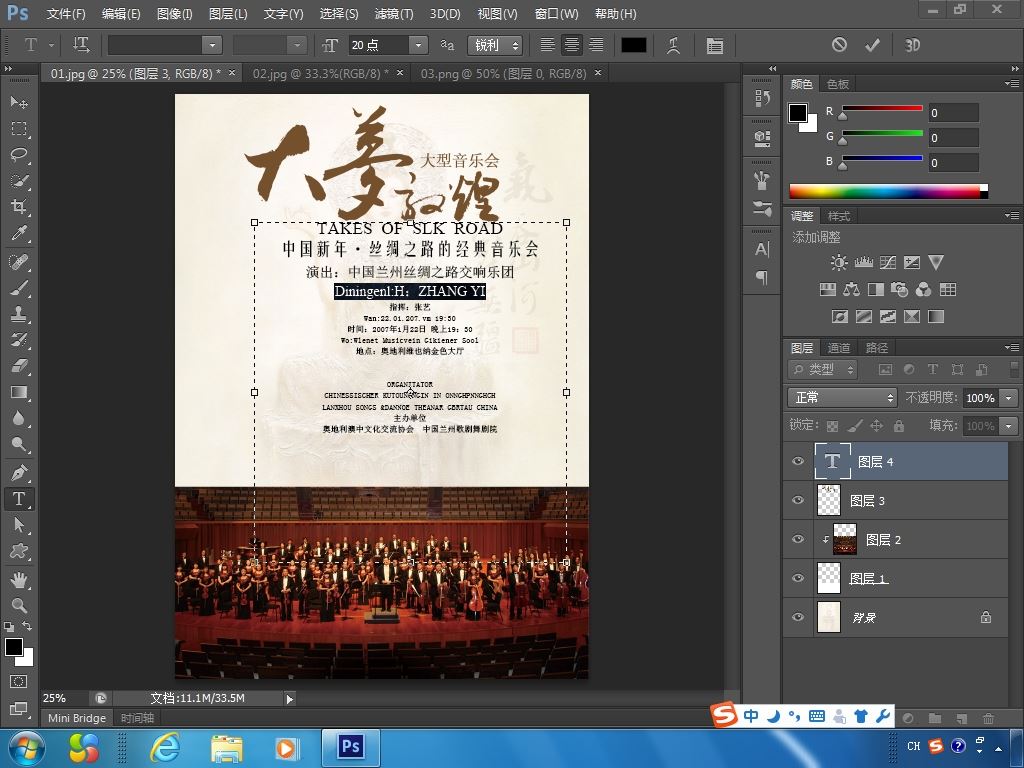
Task: Hide layer 图层 3
Action: 798,500
